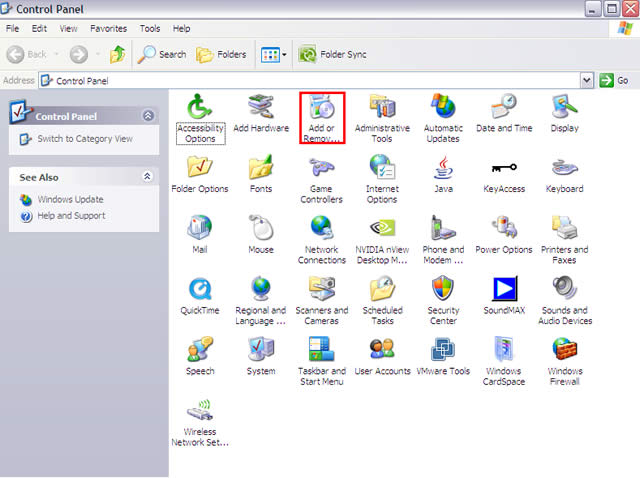640x478 pixels.
Task: Open Phone and Modem options
Action: point(443,240)
